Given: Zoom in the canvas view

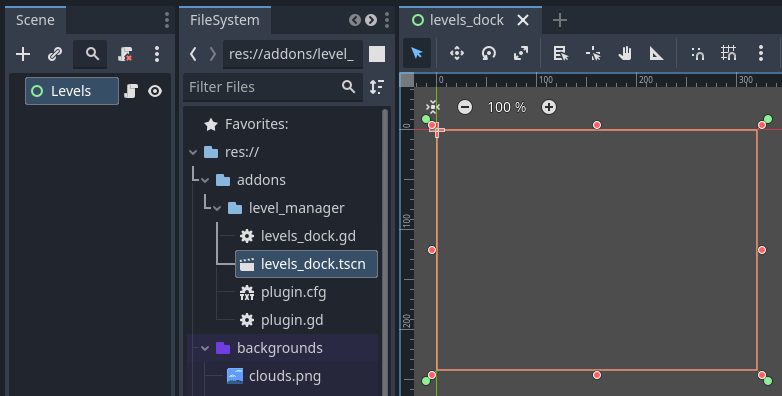Looking at the screenshot, I should [549, 107].
